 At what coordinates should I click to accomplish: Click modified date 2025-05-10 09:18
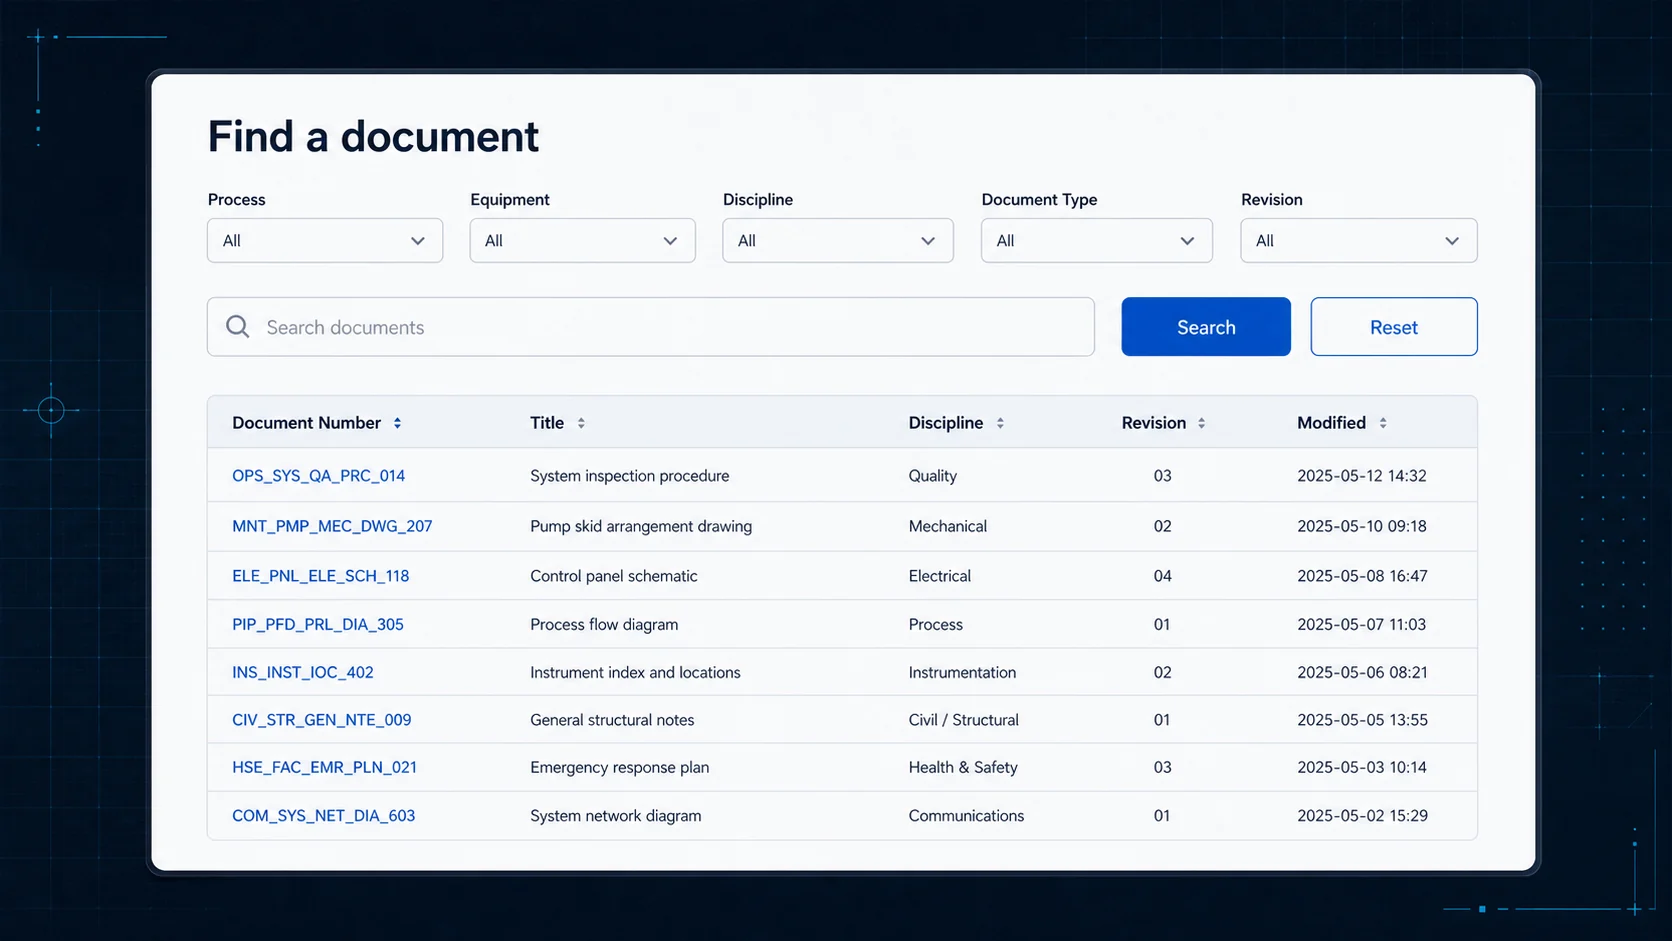pos(1362,526)
